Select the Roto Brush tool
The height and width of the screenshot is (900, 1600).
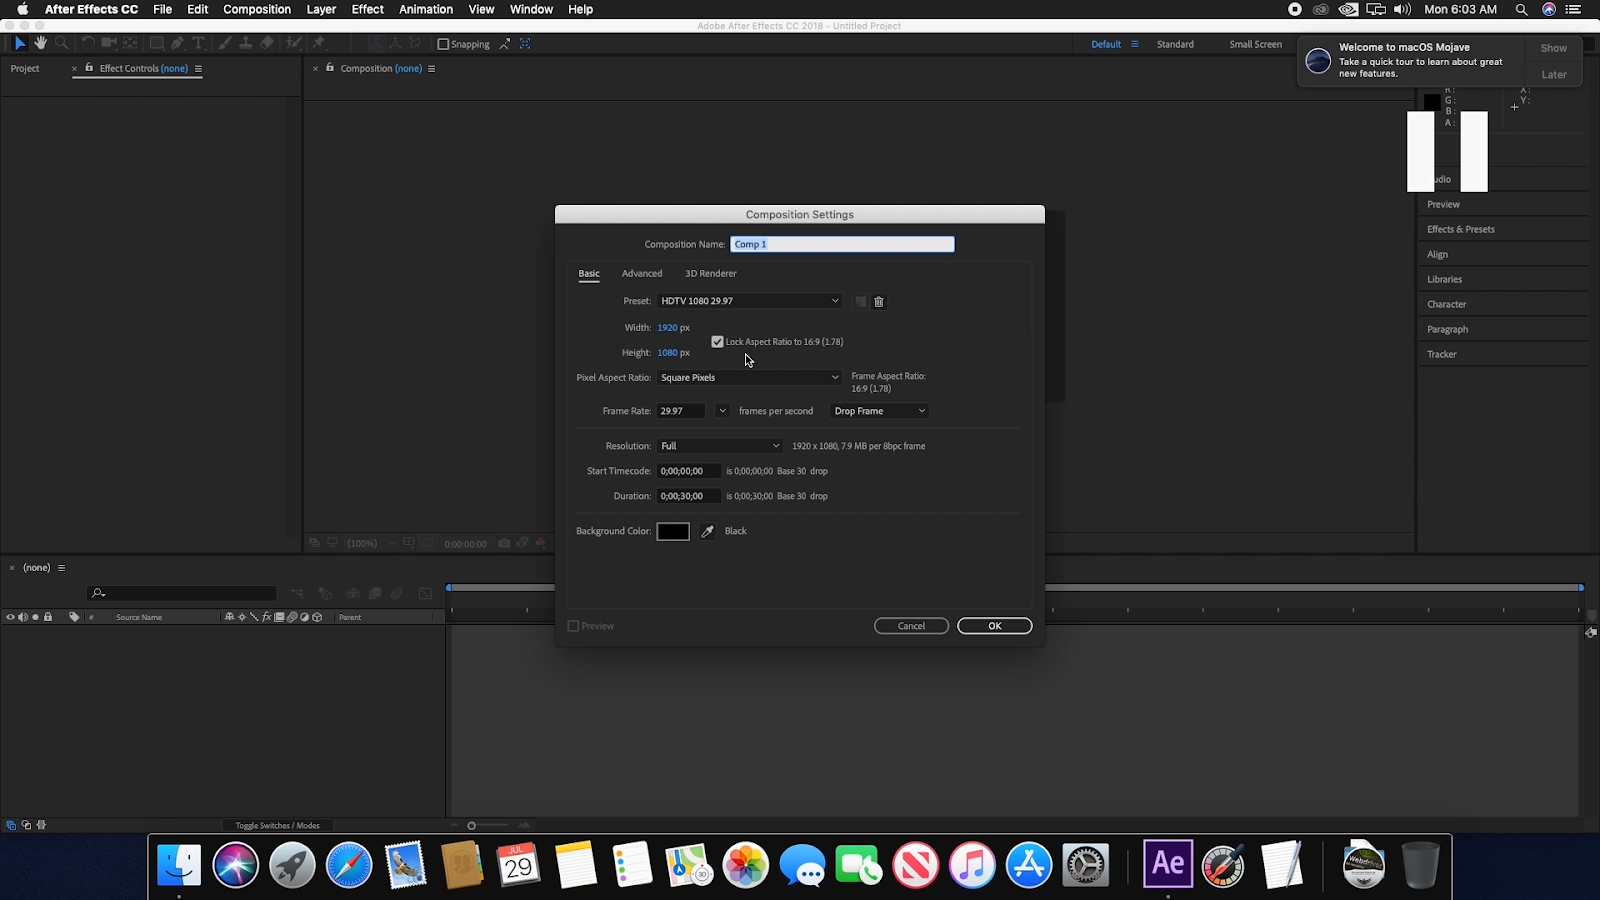tap(294, 43)
